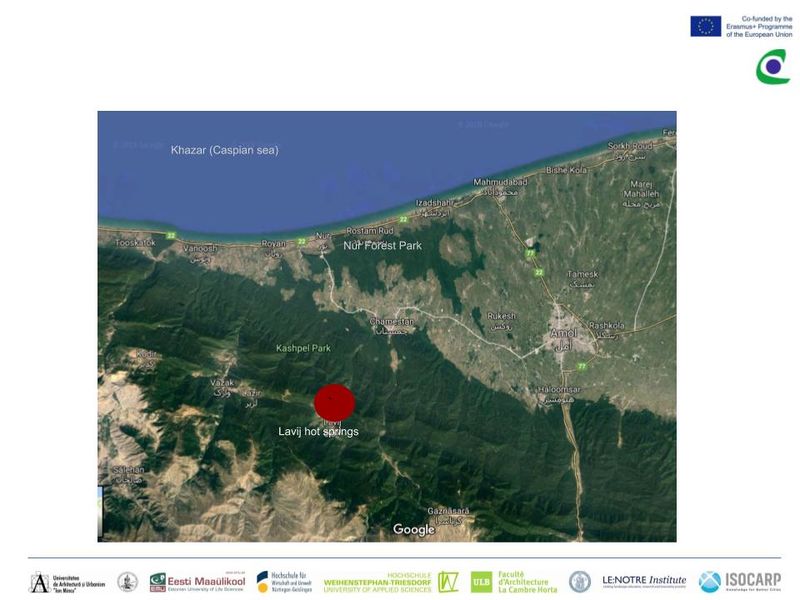Image resolution: width=800 pixels, height=600 pixels.
Task: Click the 'Saleran' label
Action: click(x=129, y=469)
